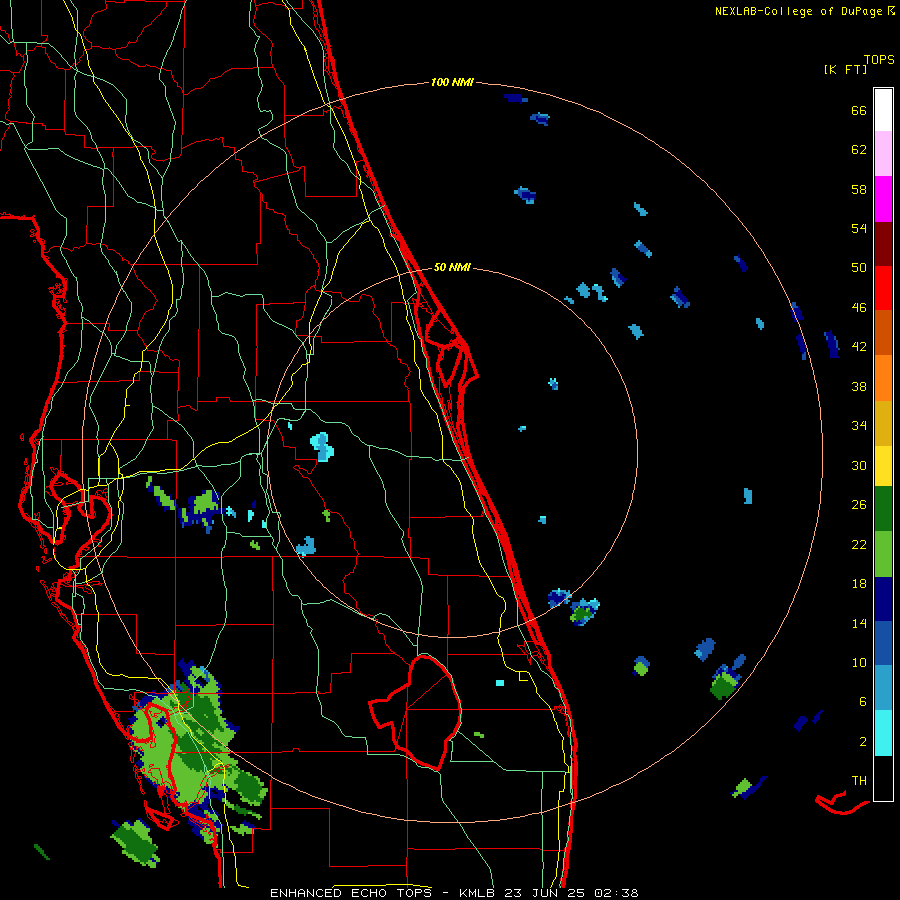Click the "100 NMI" range ring label
Screen dimensions: 900x900
[x=452, y=83]
